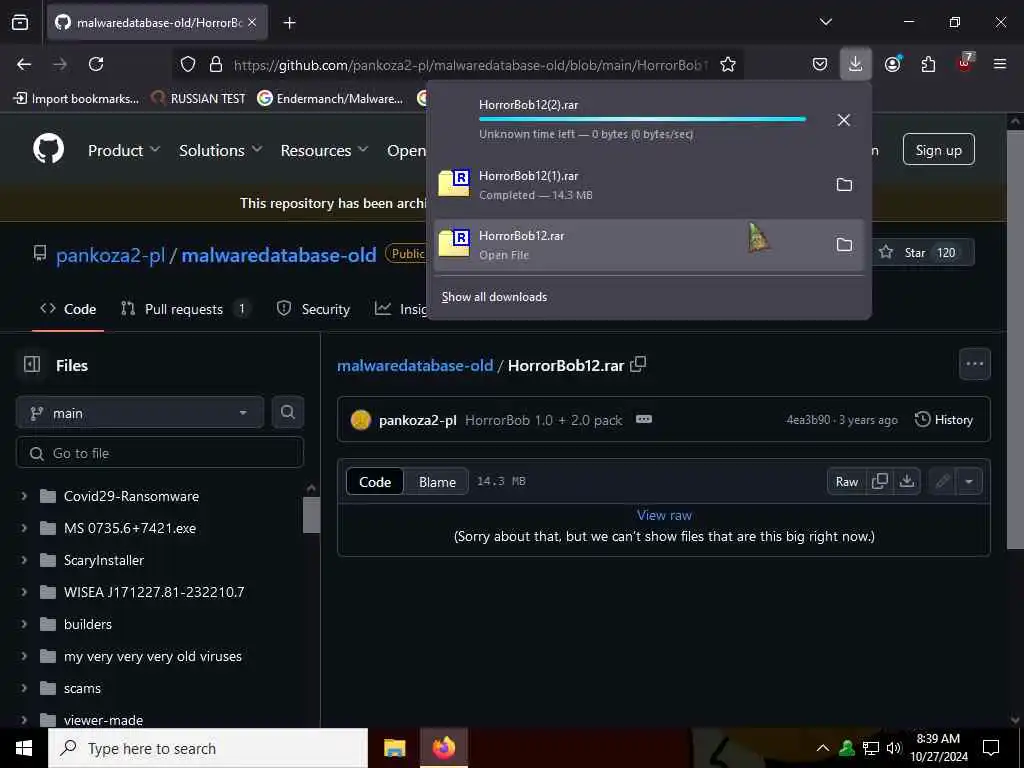Click Show all downloads
Image resolution: width=1024 pixels, height=768 pixels.
[x=494, y=296]
